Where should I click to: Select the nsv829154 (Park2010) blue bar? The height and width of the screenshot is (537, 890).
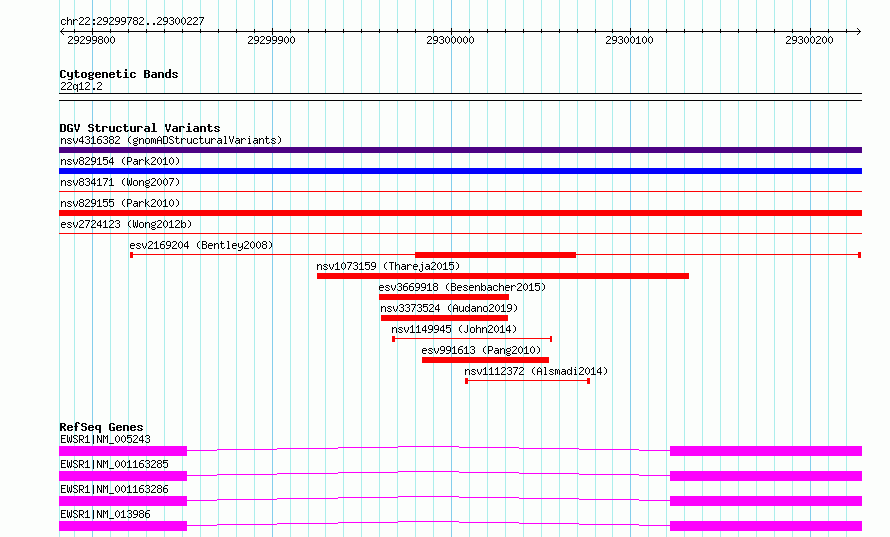pos(460,171)
